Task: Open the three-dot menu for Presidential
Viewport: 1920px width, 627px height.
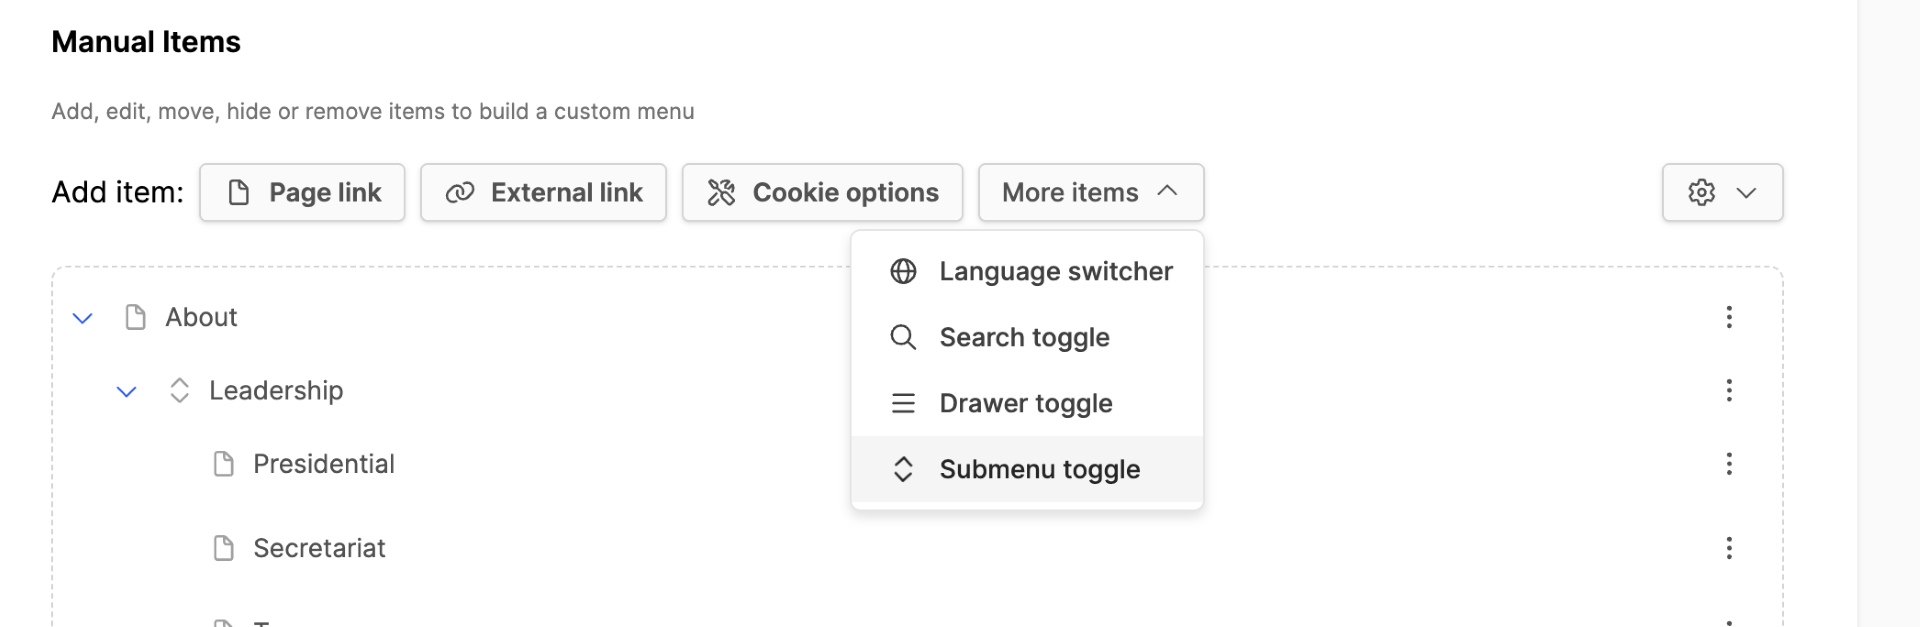Action: 1728,464
